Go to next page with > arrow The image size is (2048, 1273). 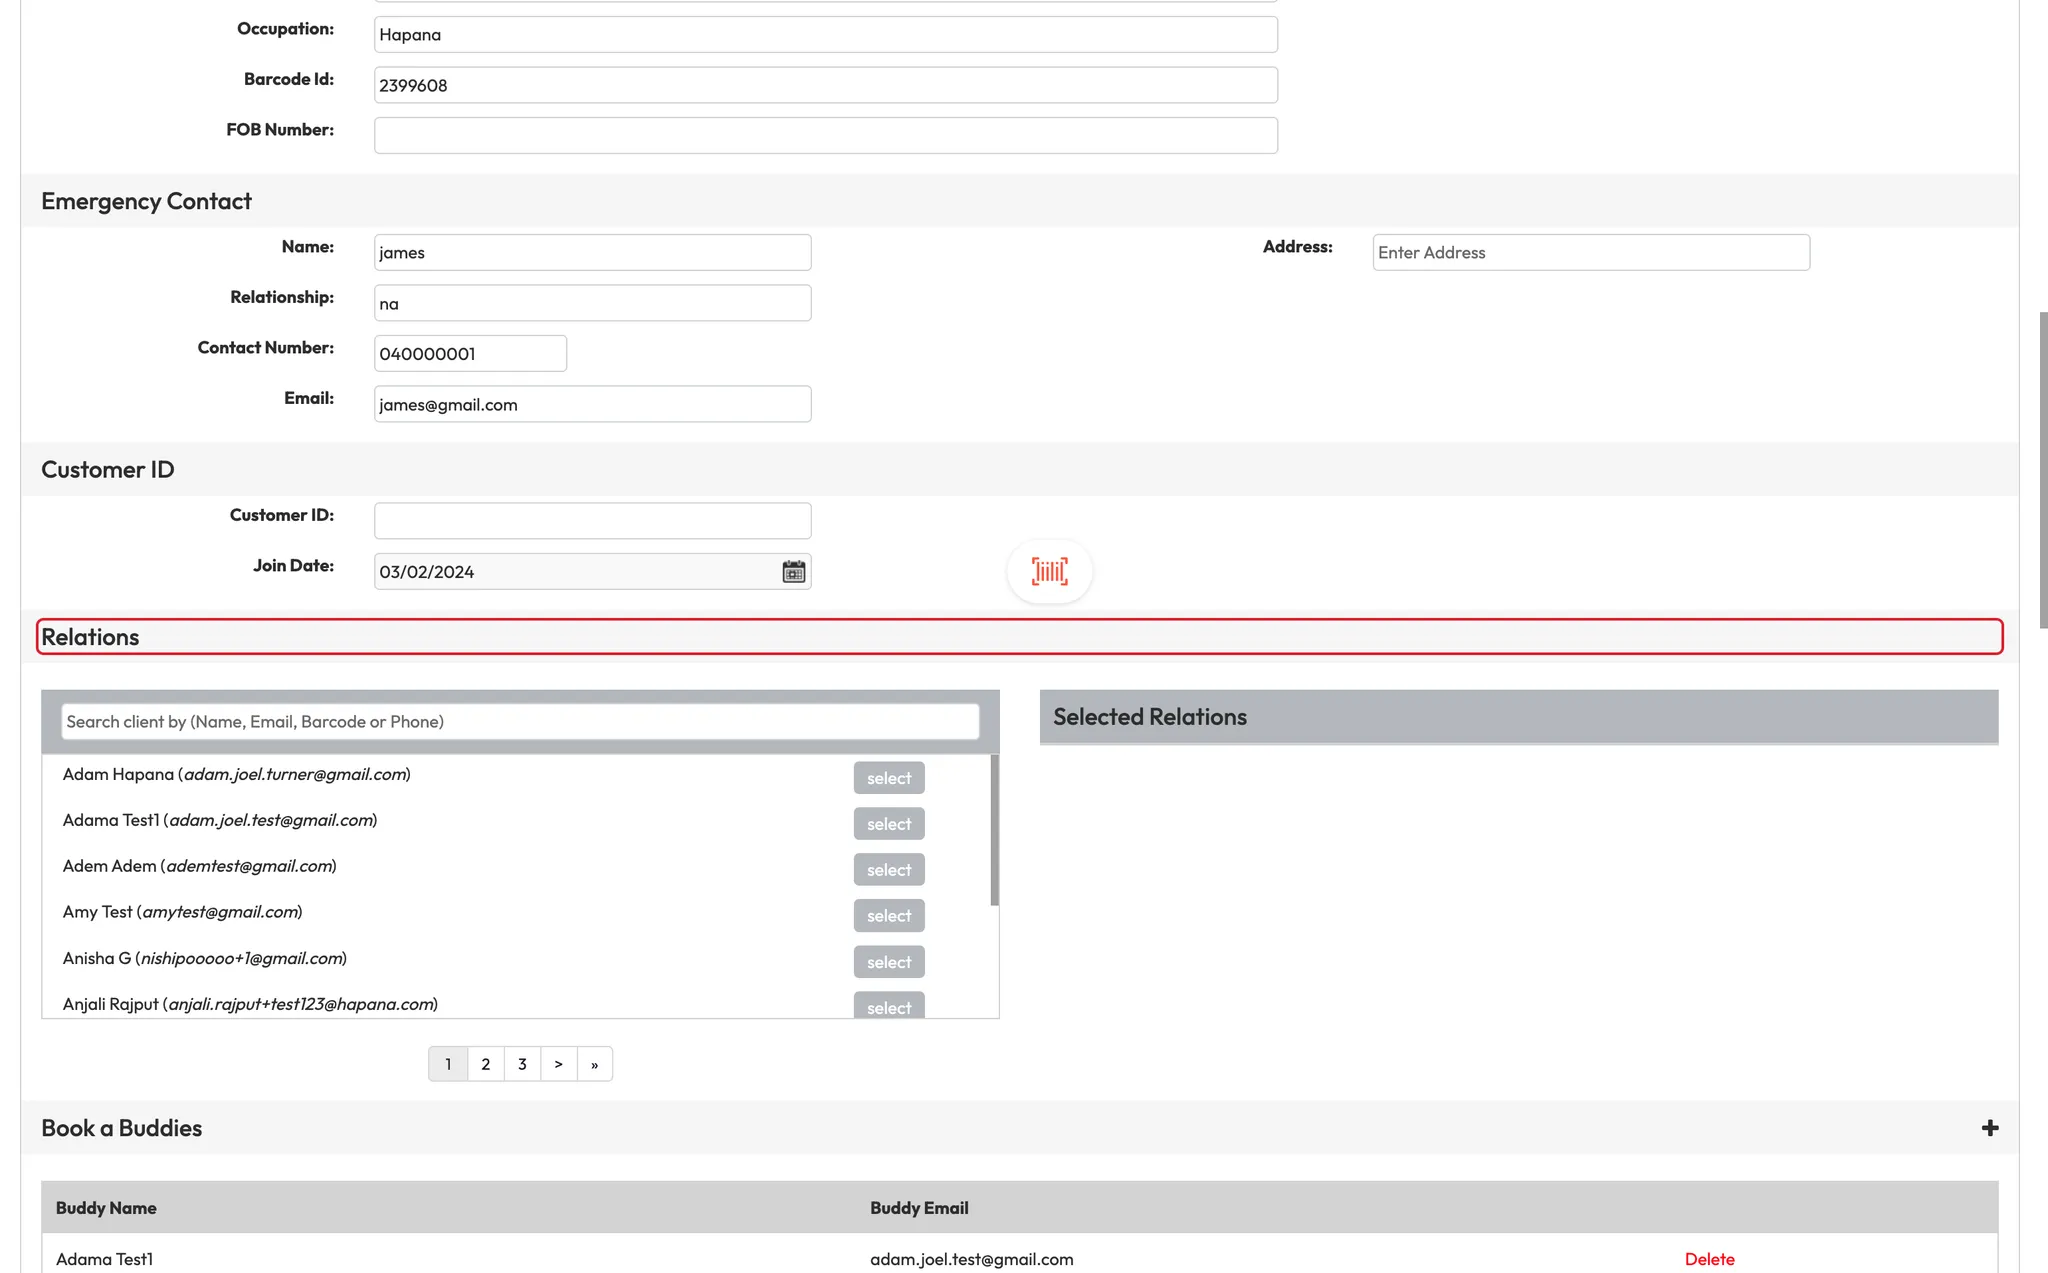click(558, 1064)
